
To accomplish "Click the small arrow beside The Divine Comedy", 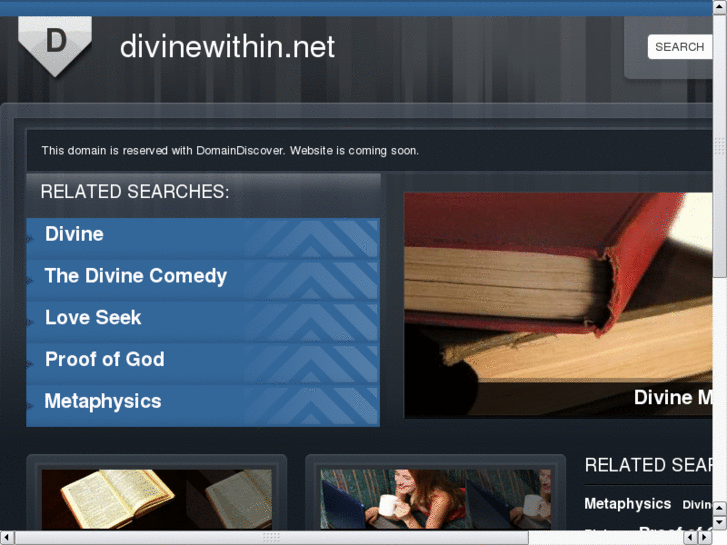I will click(x=30, y=281).
